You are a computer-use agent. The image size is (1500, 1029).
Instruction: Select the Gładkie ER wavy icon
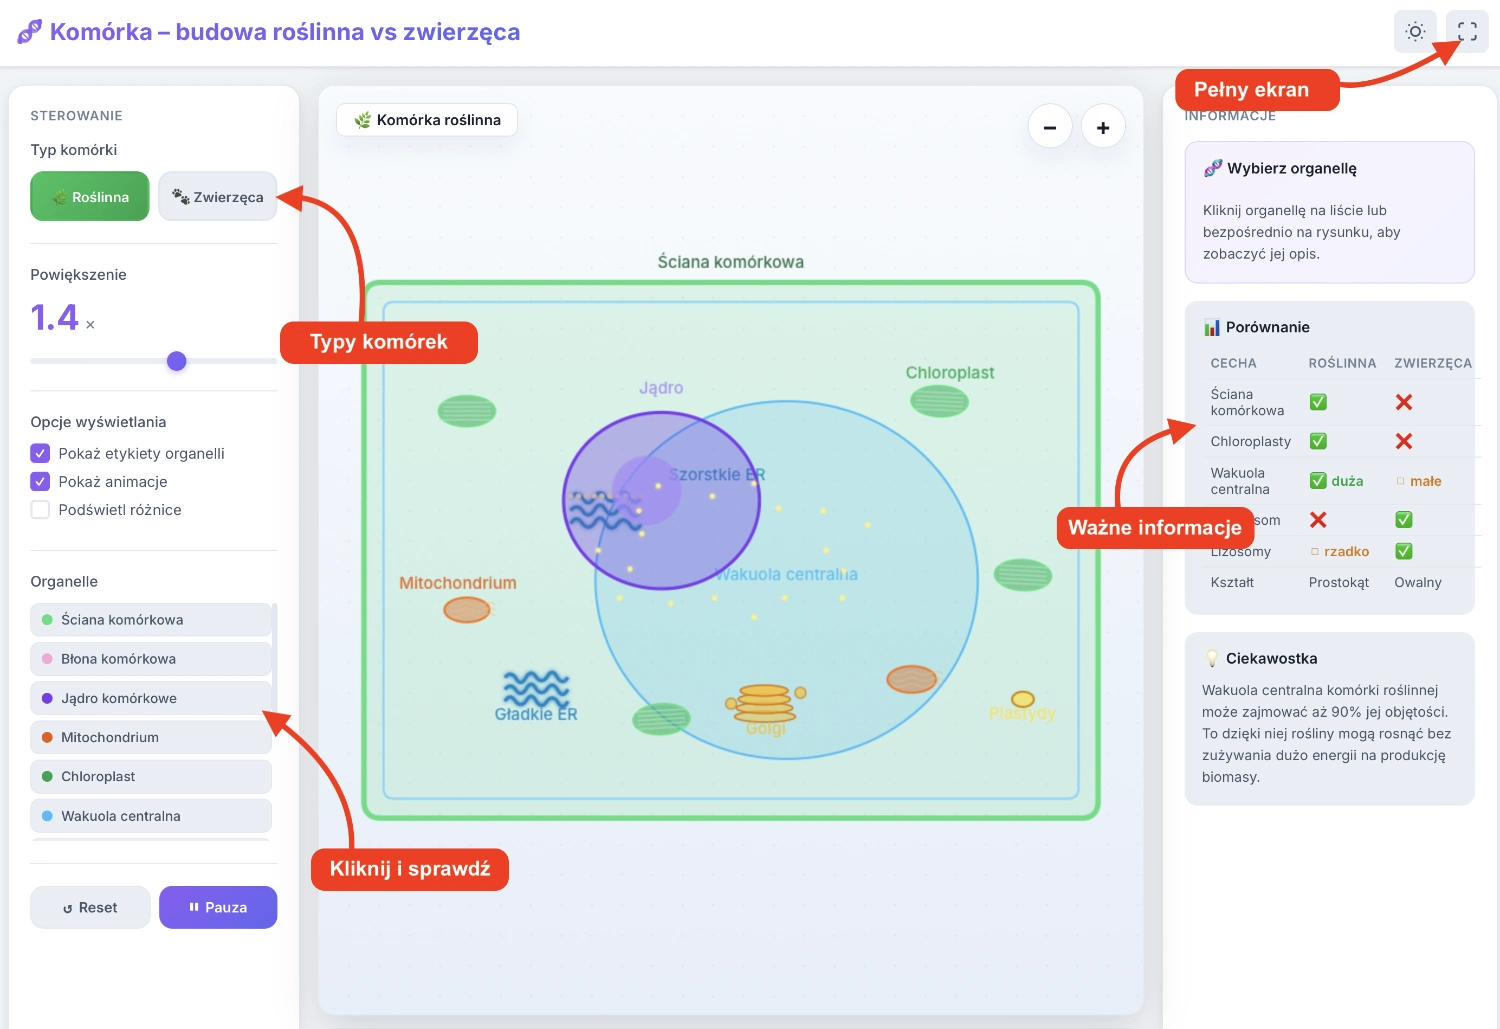[536, 688]
